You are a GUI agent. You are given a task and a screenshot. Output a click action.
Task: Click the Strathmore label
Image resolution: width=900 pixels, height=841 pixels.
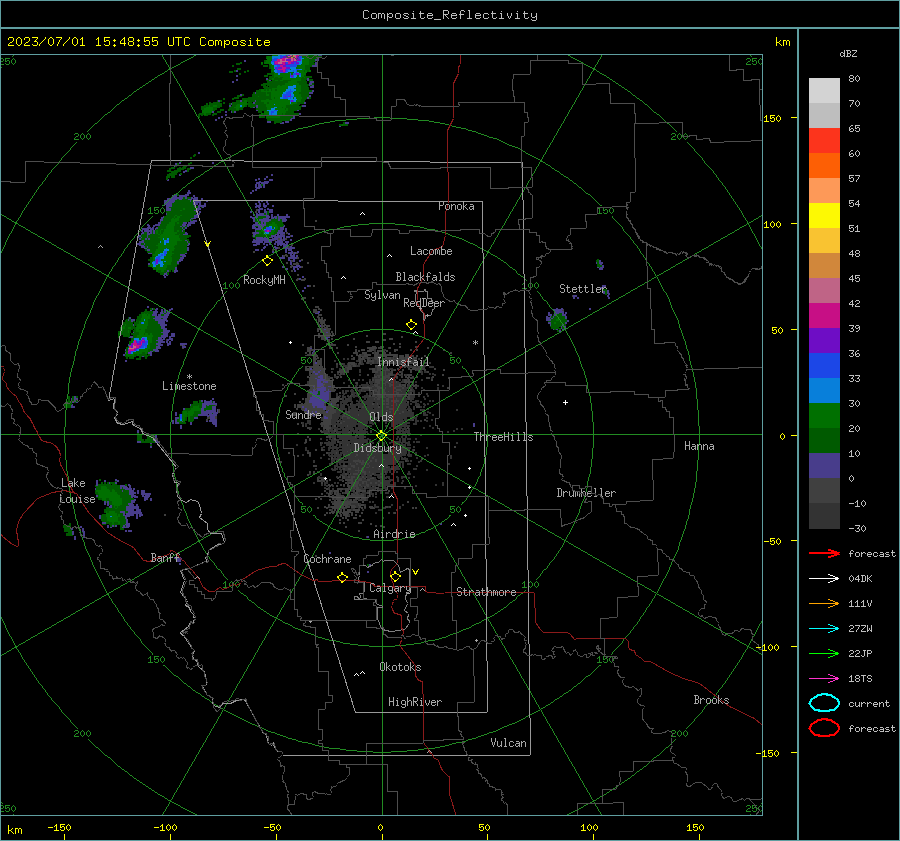(x=486, y=592)
